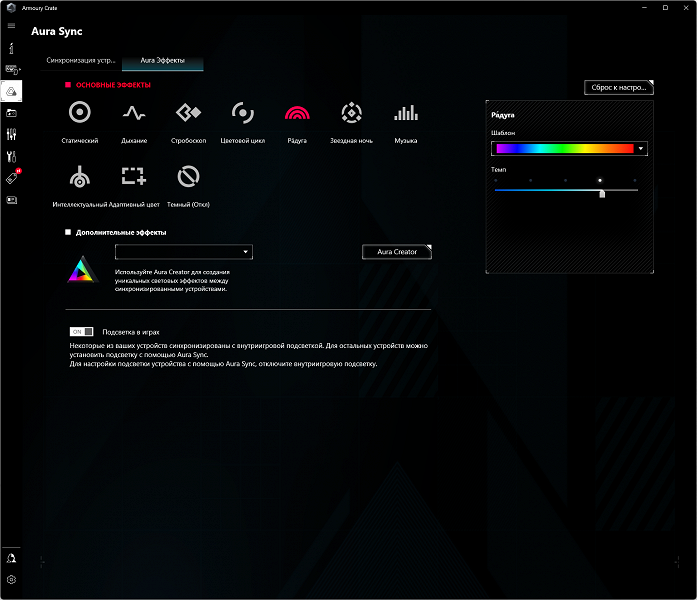The image size is (697, 600).
Task: Open the Devices sidebar icon
Action: [12, 70]
